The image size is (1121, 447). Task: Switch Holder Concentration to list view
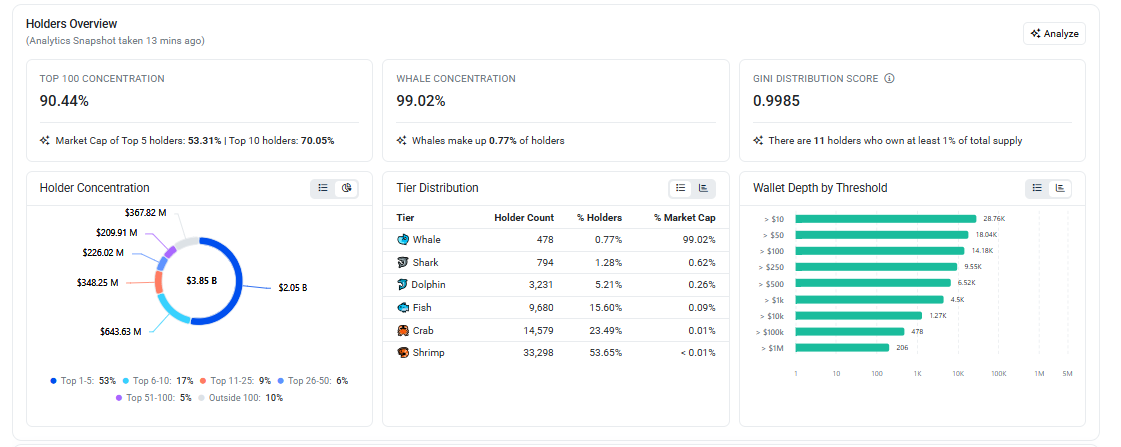323,188
